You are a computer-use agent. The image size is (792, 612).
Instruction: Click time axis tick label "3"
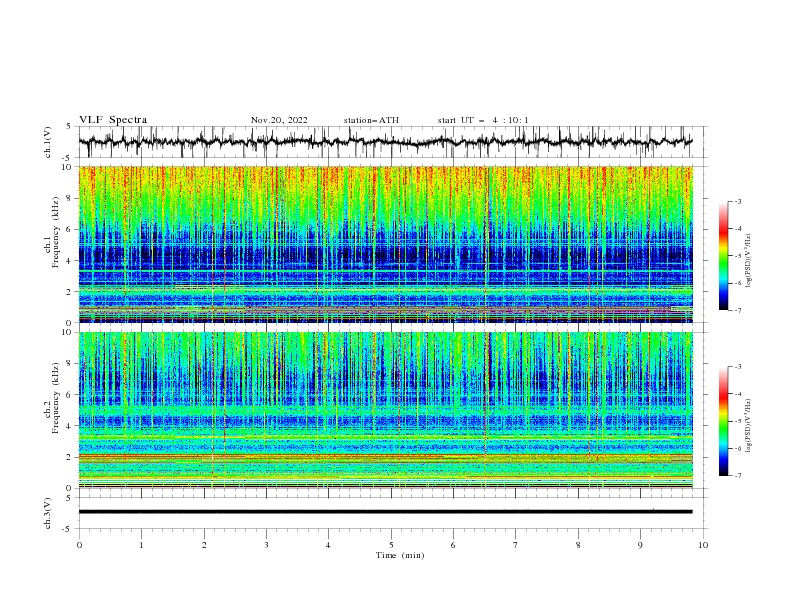(266, 545)
